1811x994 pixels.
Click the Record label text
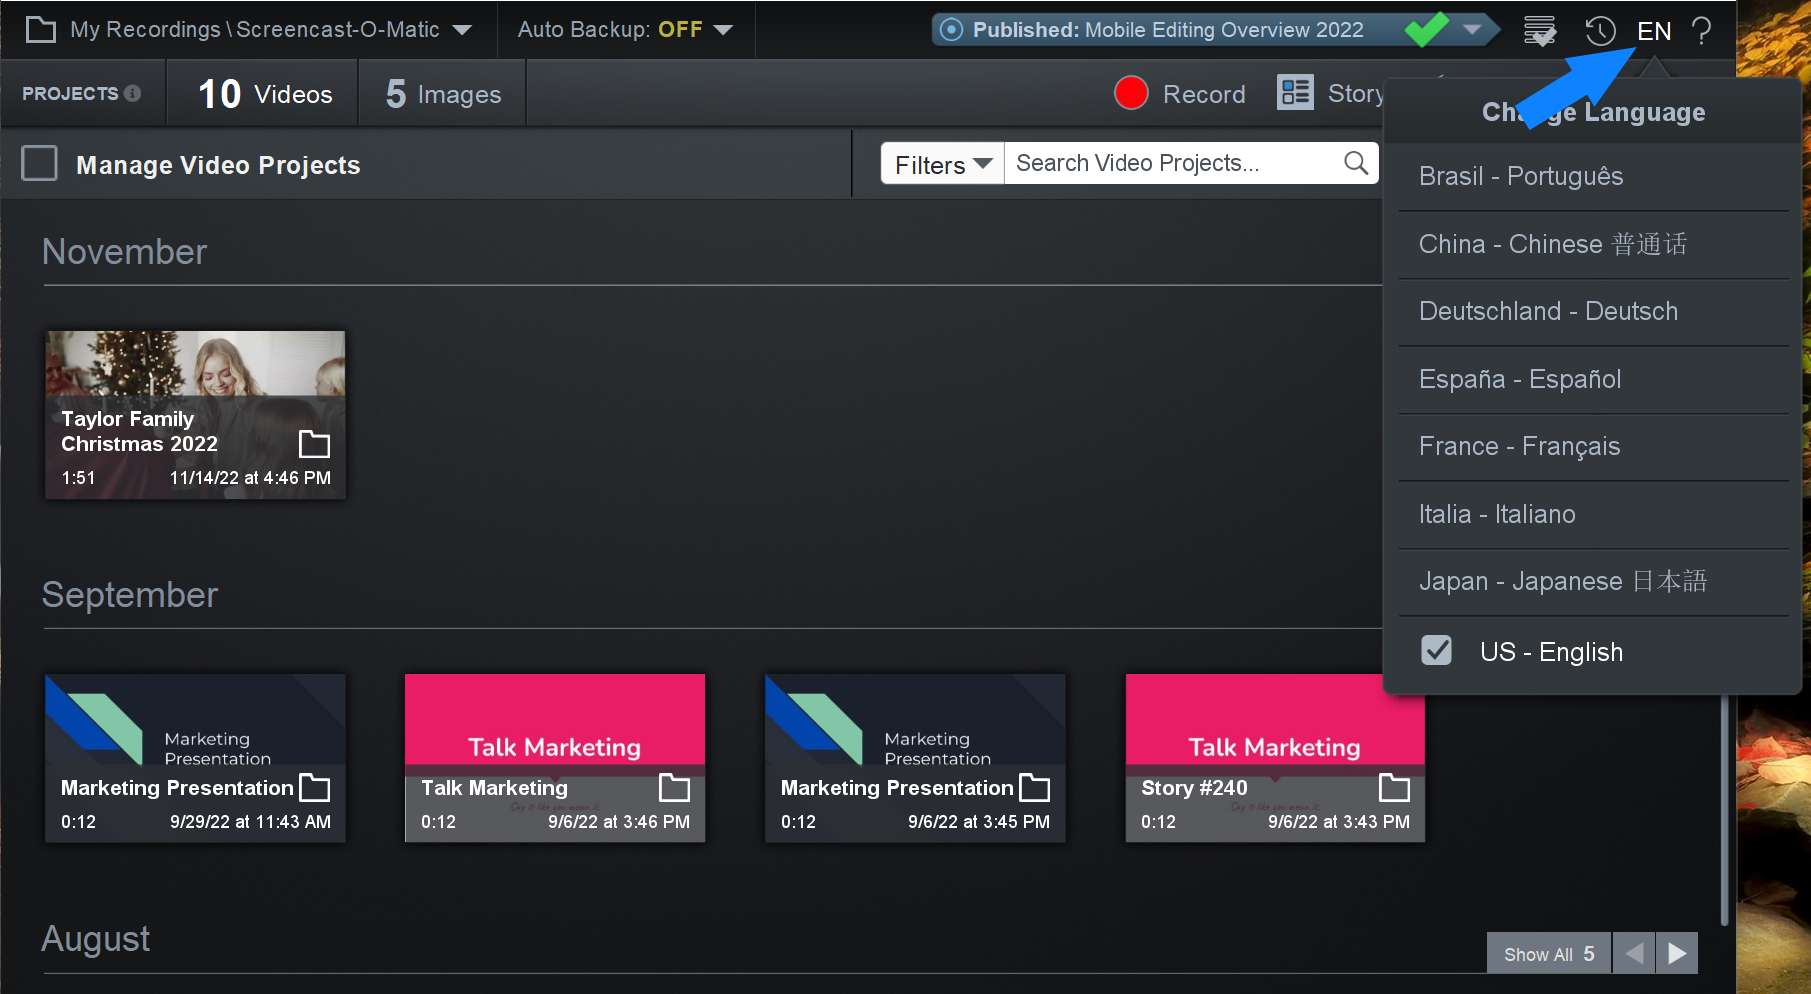pos(1204,94)
